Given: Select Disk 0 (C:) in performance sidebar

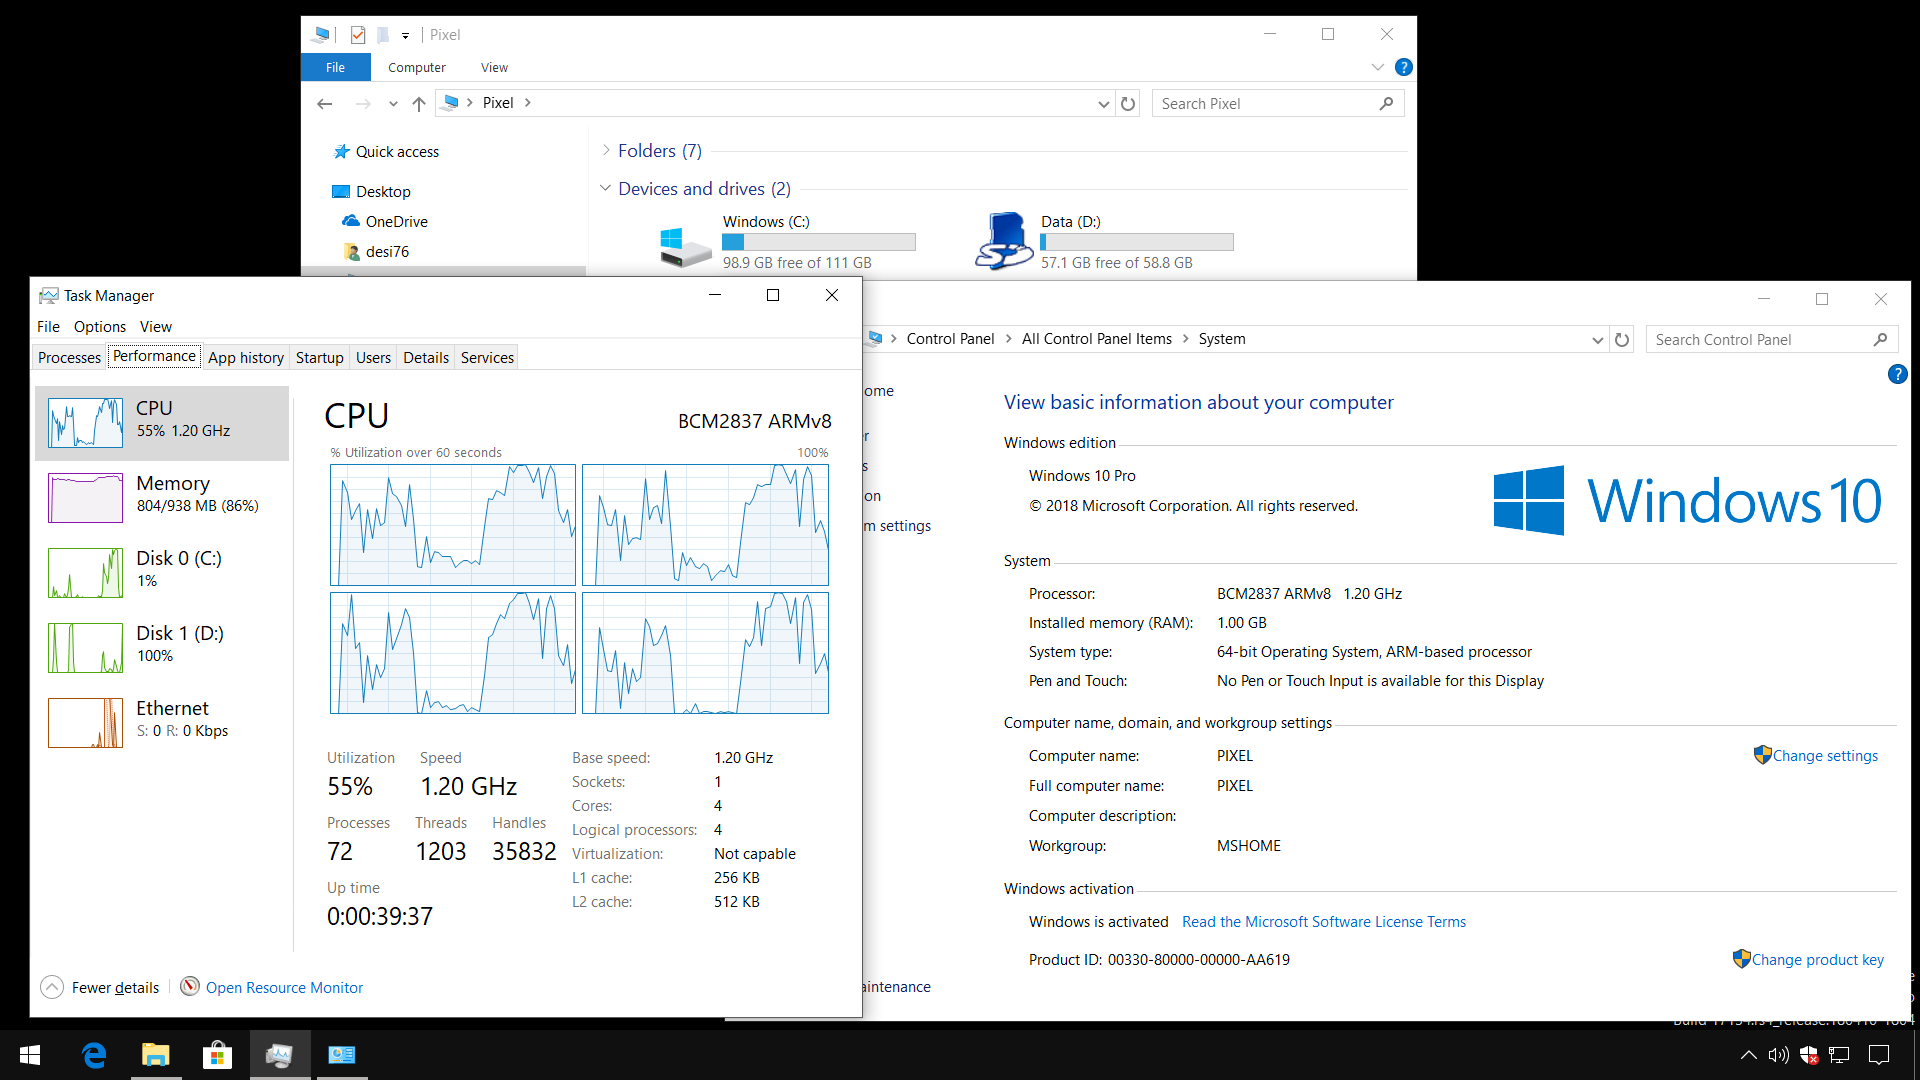Looking at the screenshot, I should (162, 573).
